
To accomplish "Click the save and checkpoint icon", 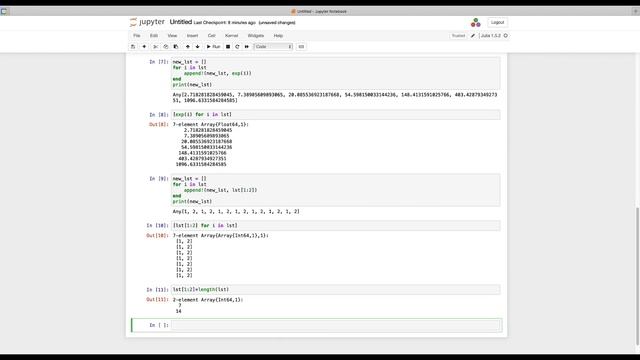I will [133, 47].
